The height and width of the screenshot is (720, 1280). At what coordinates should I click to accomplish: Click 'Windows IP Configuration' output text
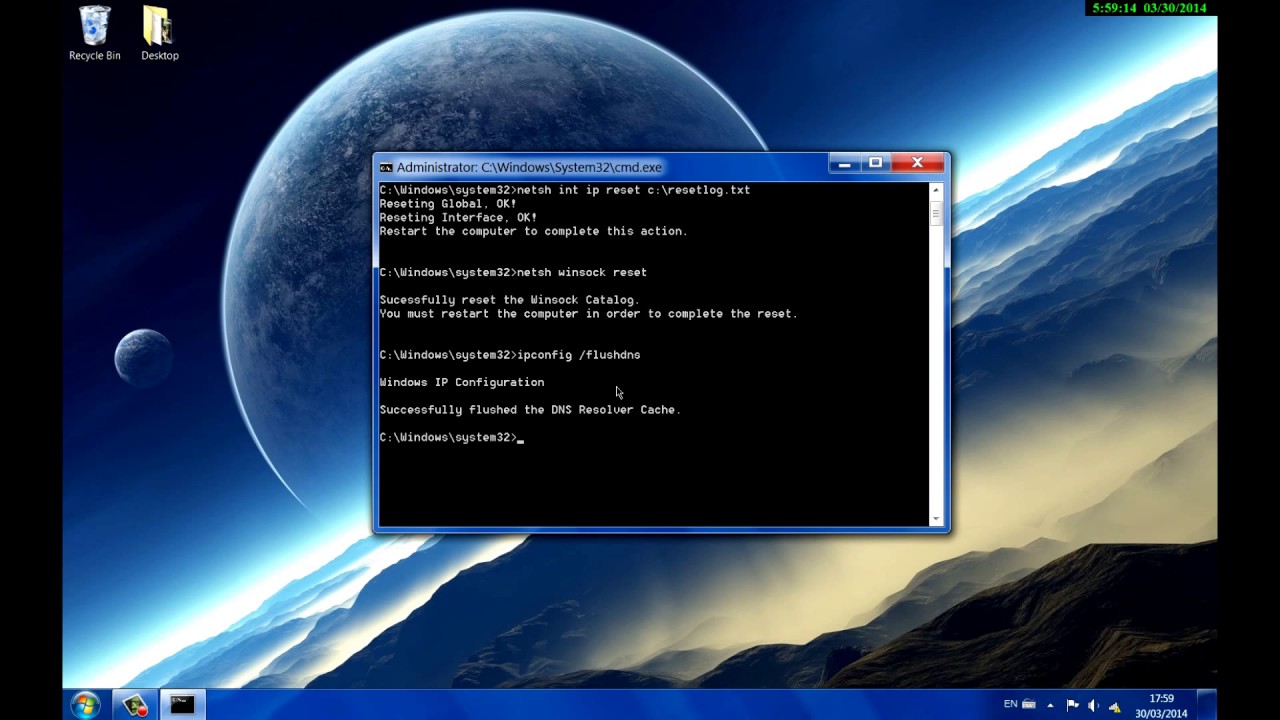[462, 382]
